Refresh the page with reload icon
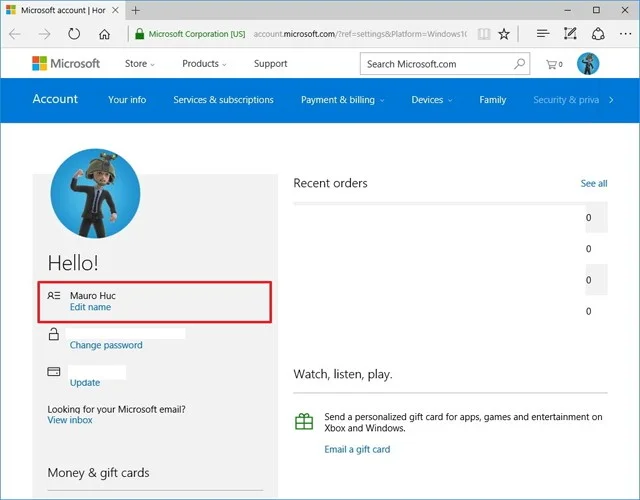Image resolution: width=640 pixels, height=500 pixels. tap(74, 33)
